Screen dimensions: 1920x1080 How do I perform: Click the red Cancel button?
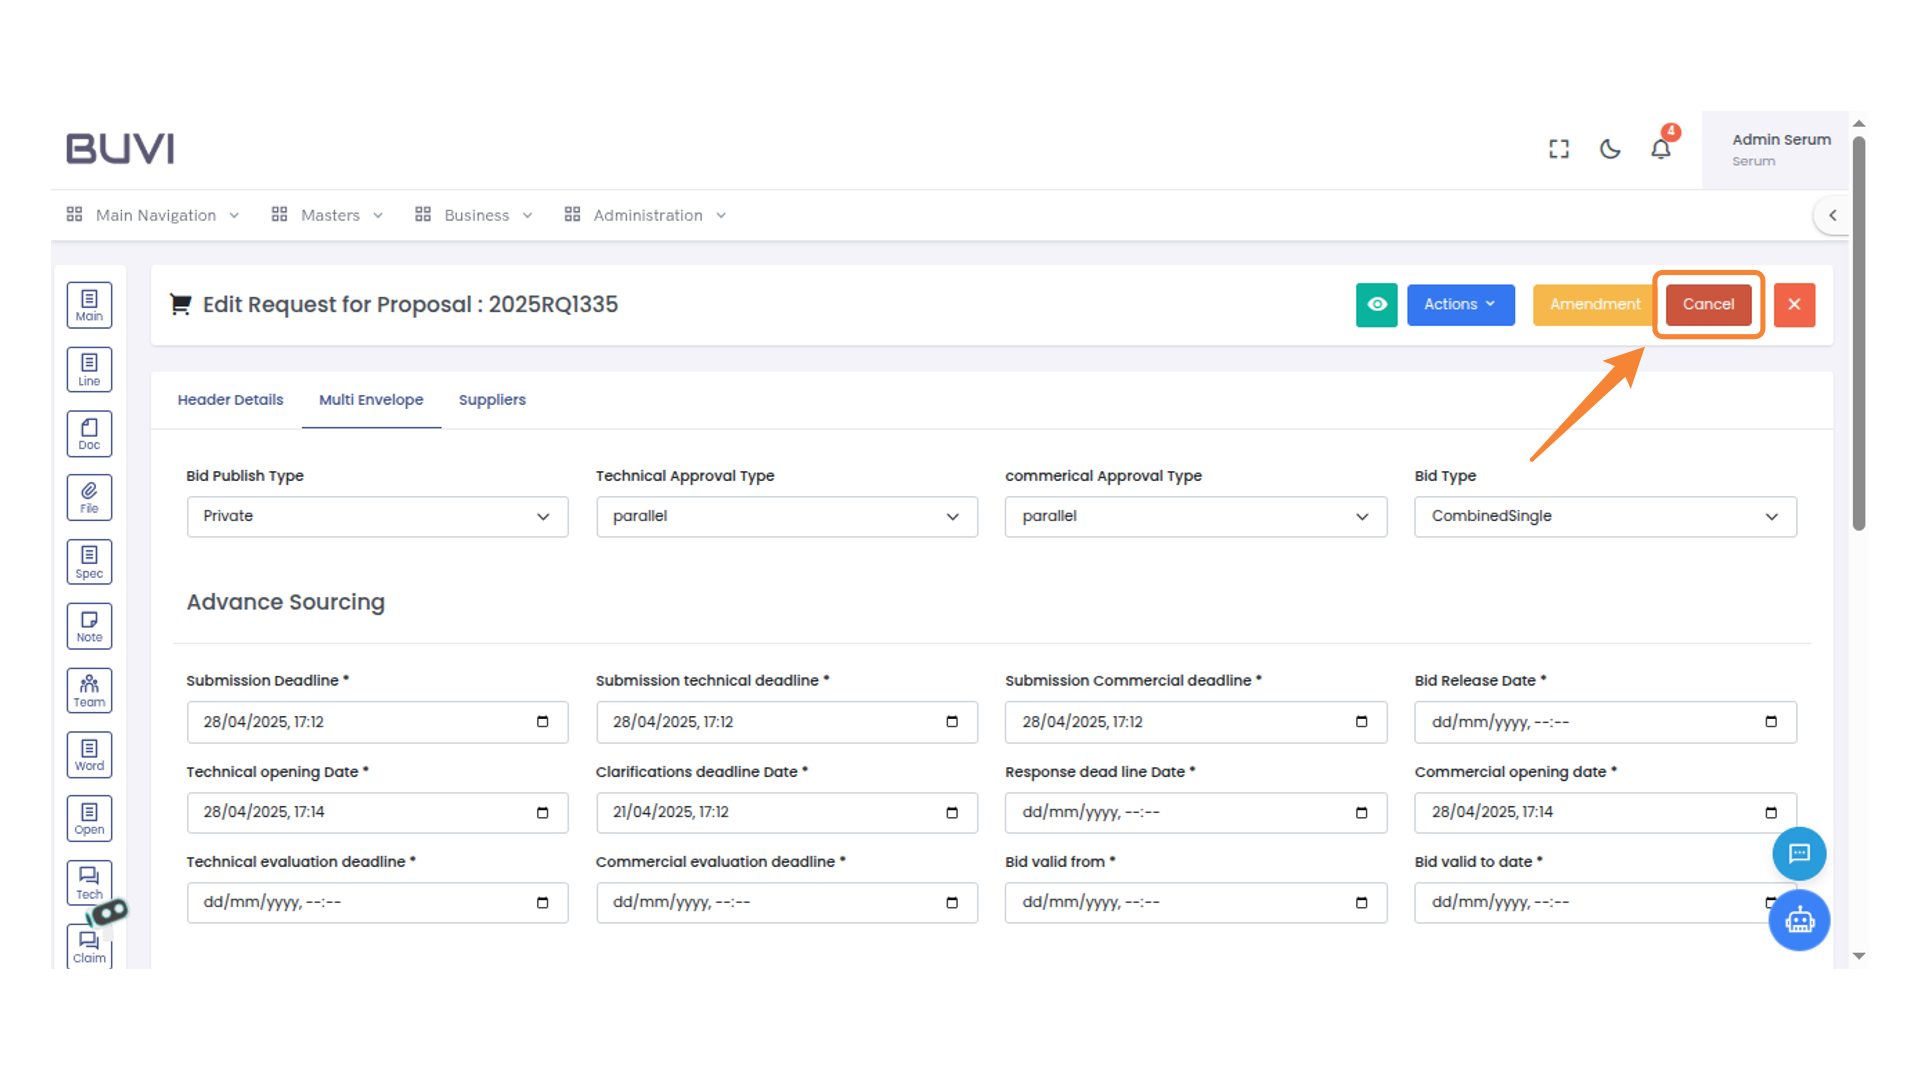(x=1707, y=305)
